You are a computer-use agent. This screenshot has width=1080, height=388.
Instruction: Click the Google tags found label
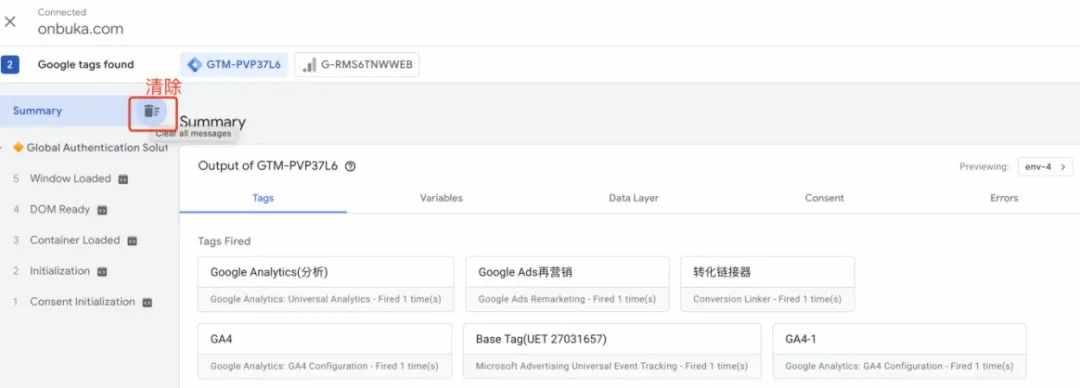pyautogui.click(x=86, y=65)
